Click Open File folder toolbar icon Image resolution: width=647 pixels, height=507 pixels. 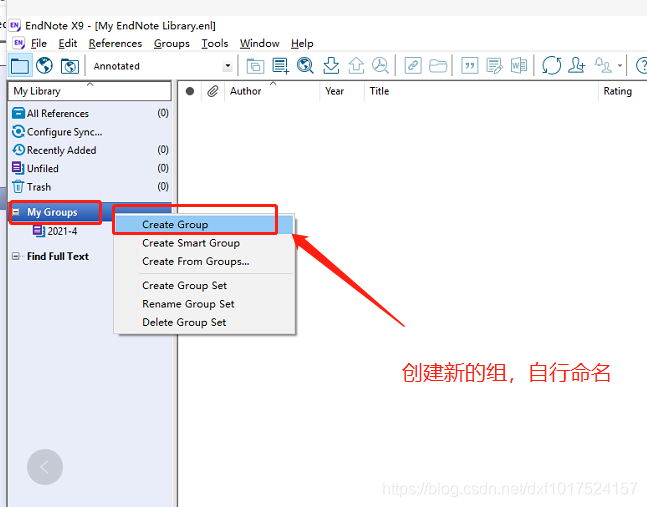[x=438, y=66]
